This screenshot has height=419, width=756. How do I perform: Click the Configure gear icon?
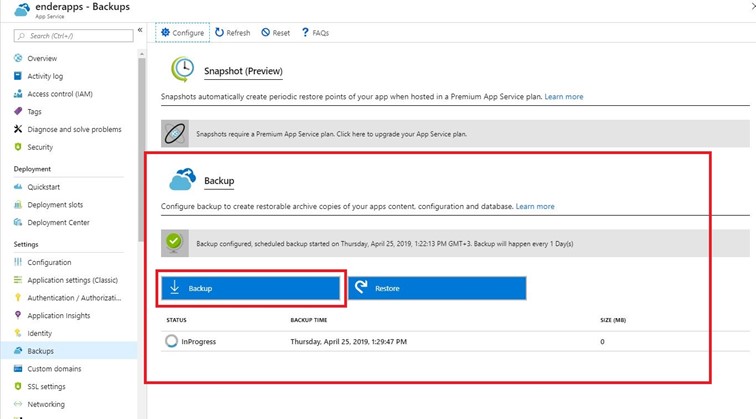coord(165,32)
